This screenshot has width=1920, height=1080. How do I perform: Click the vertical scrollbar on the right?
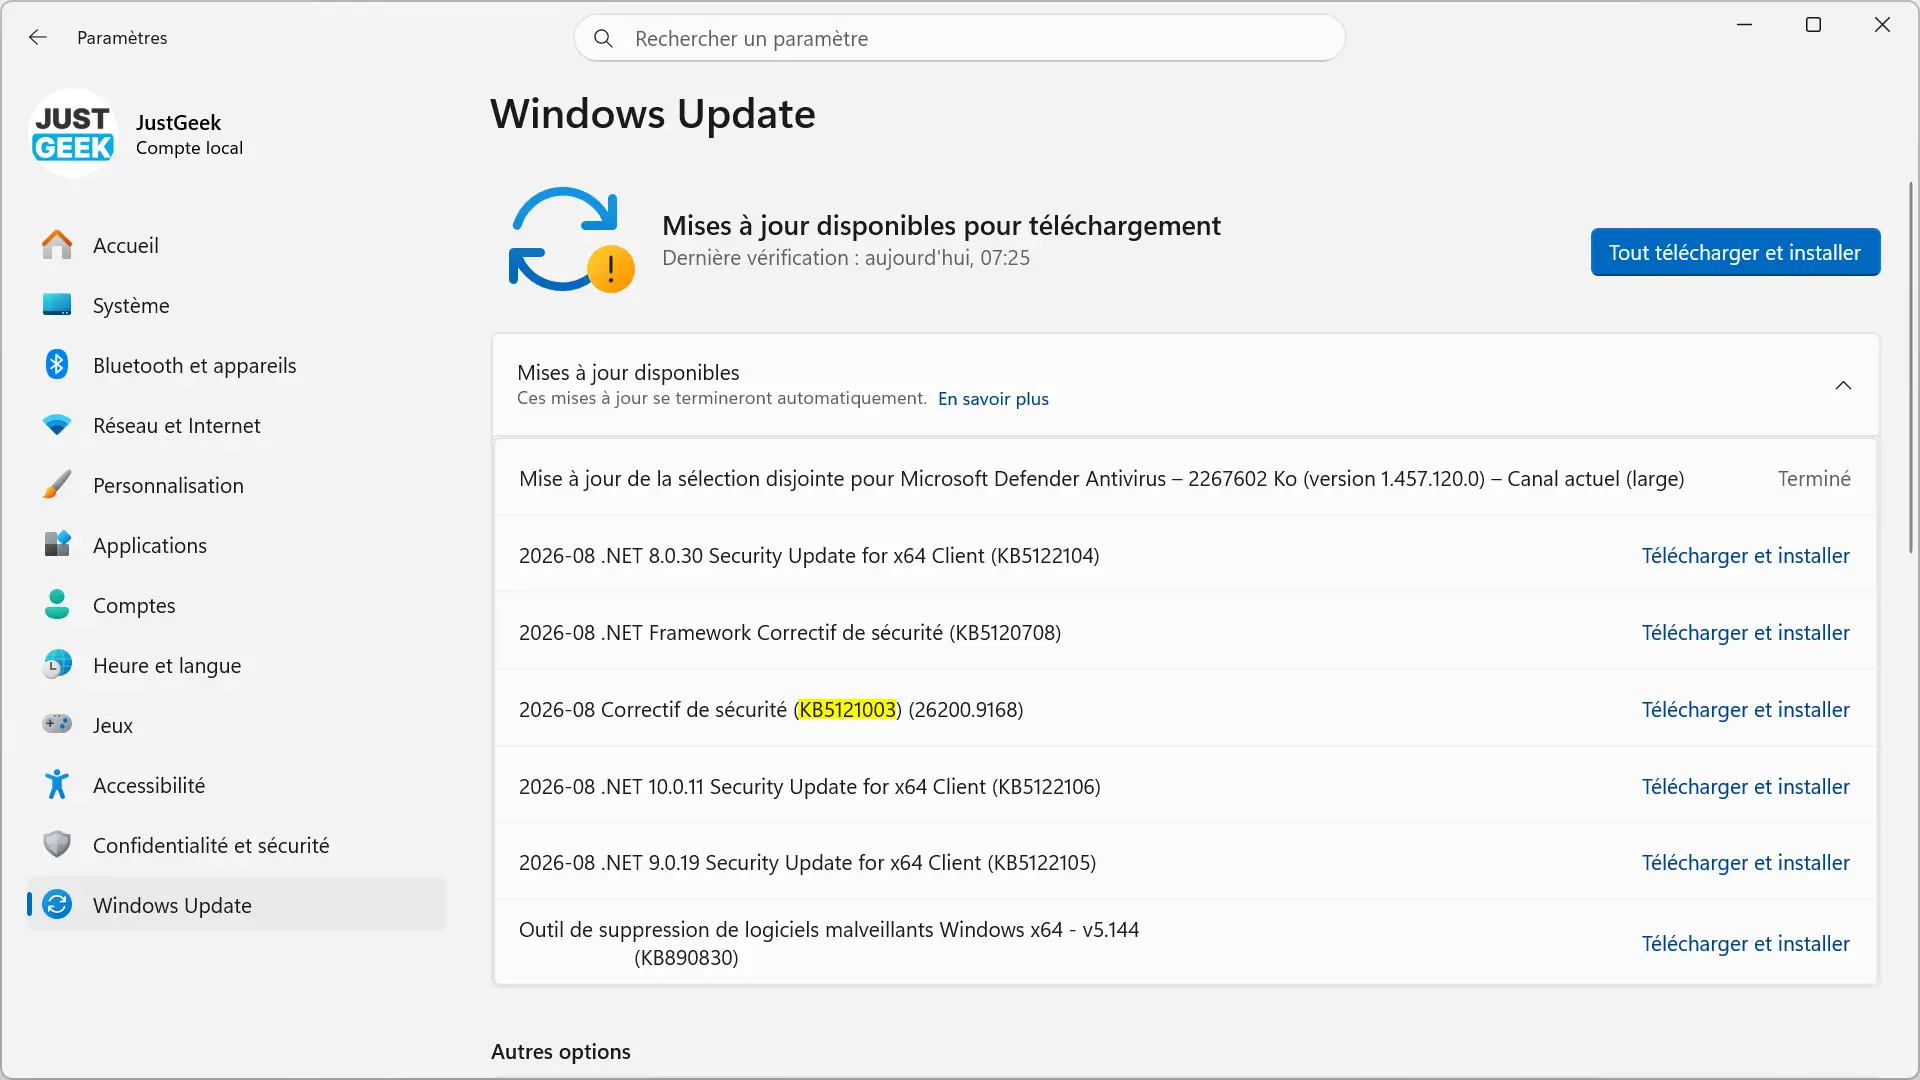(1911, 367)
